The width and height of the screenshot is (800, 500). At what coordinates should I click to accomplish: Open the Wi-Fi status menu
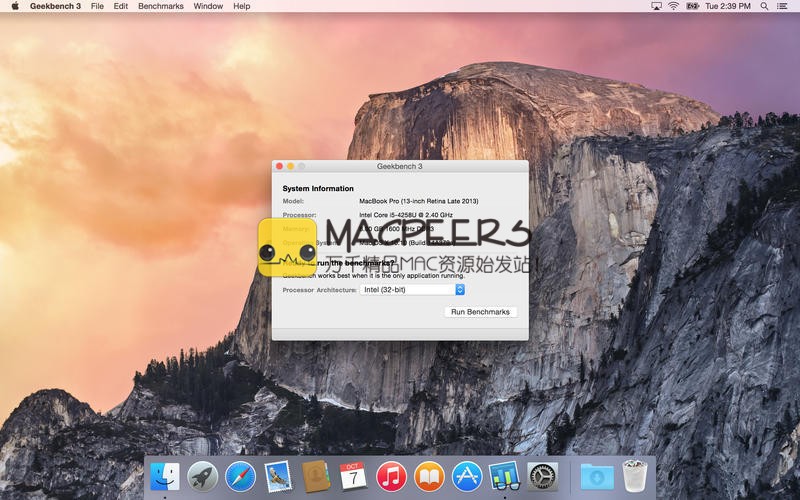tap(674, 6)
